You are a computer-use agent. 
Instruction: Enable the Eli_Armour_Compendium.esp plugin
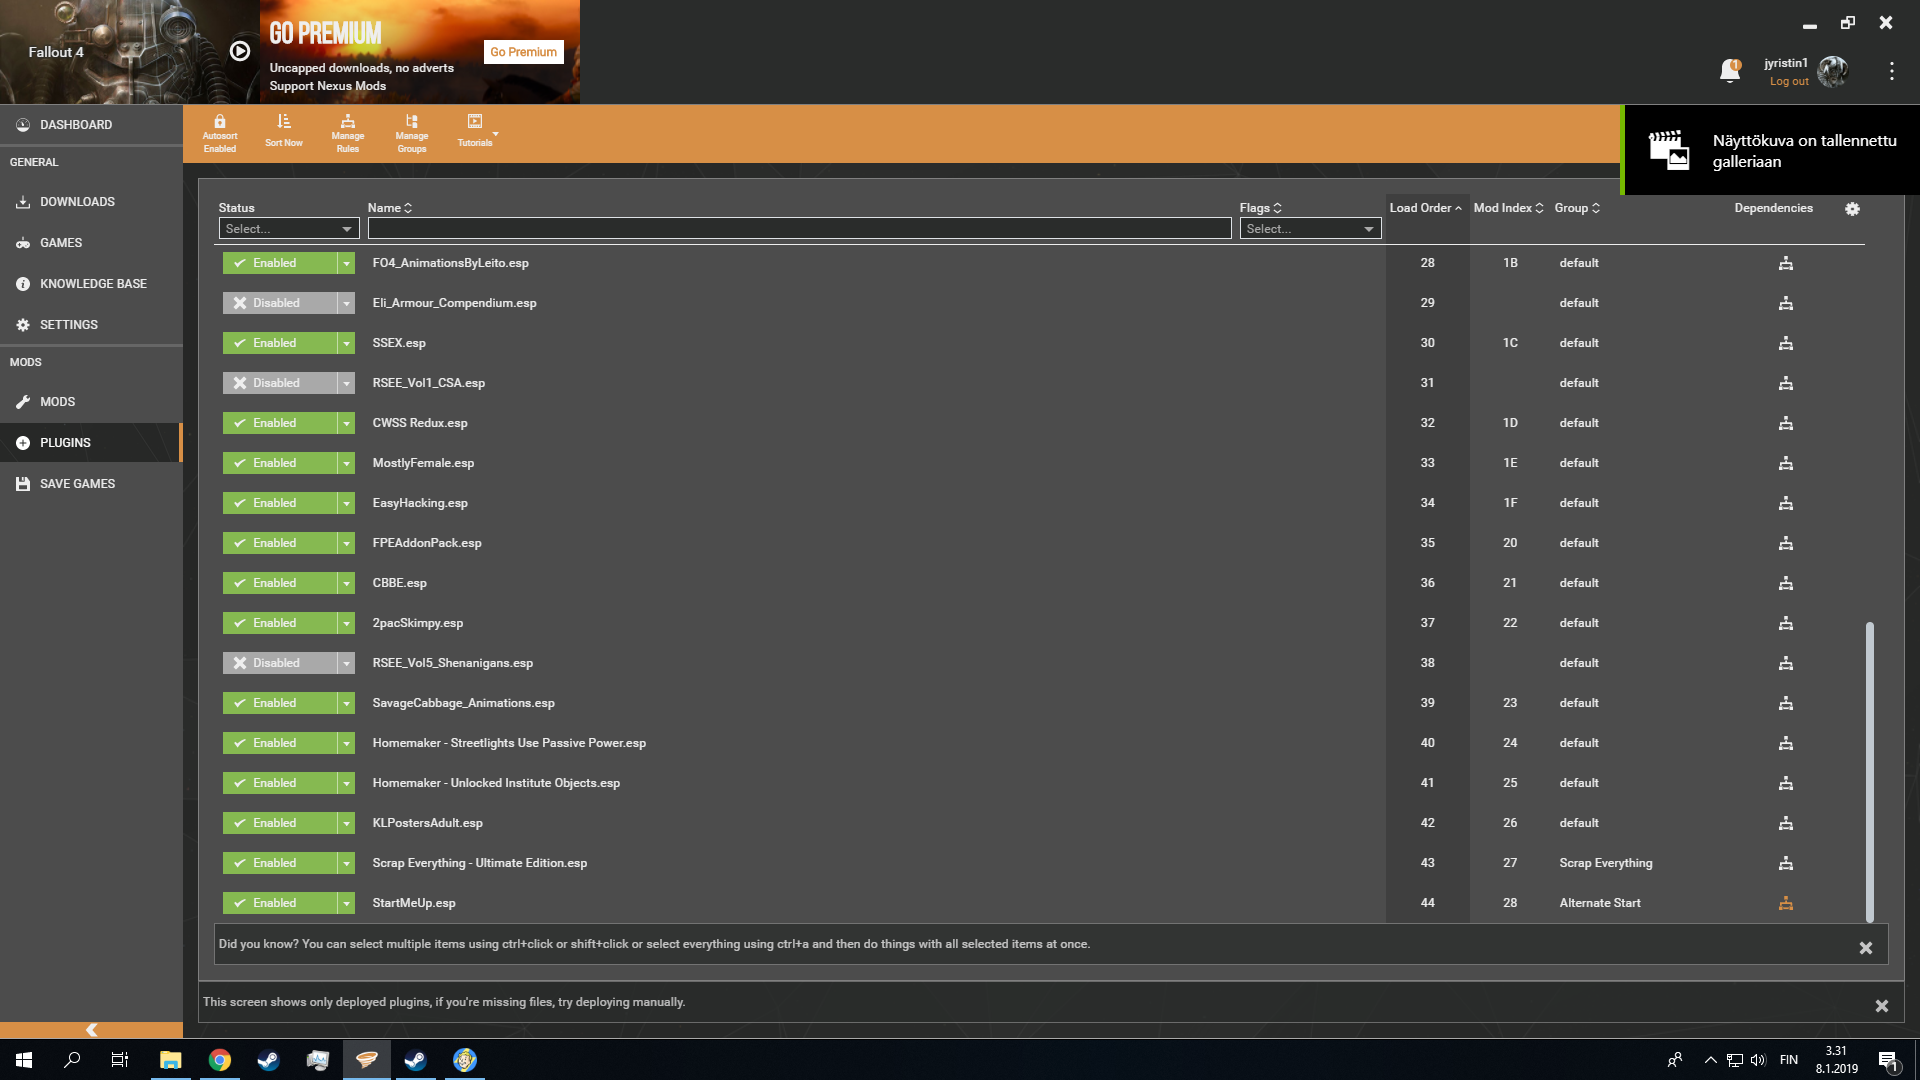(x=280, y=303)
